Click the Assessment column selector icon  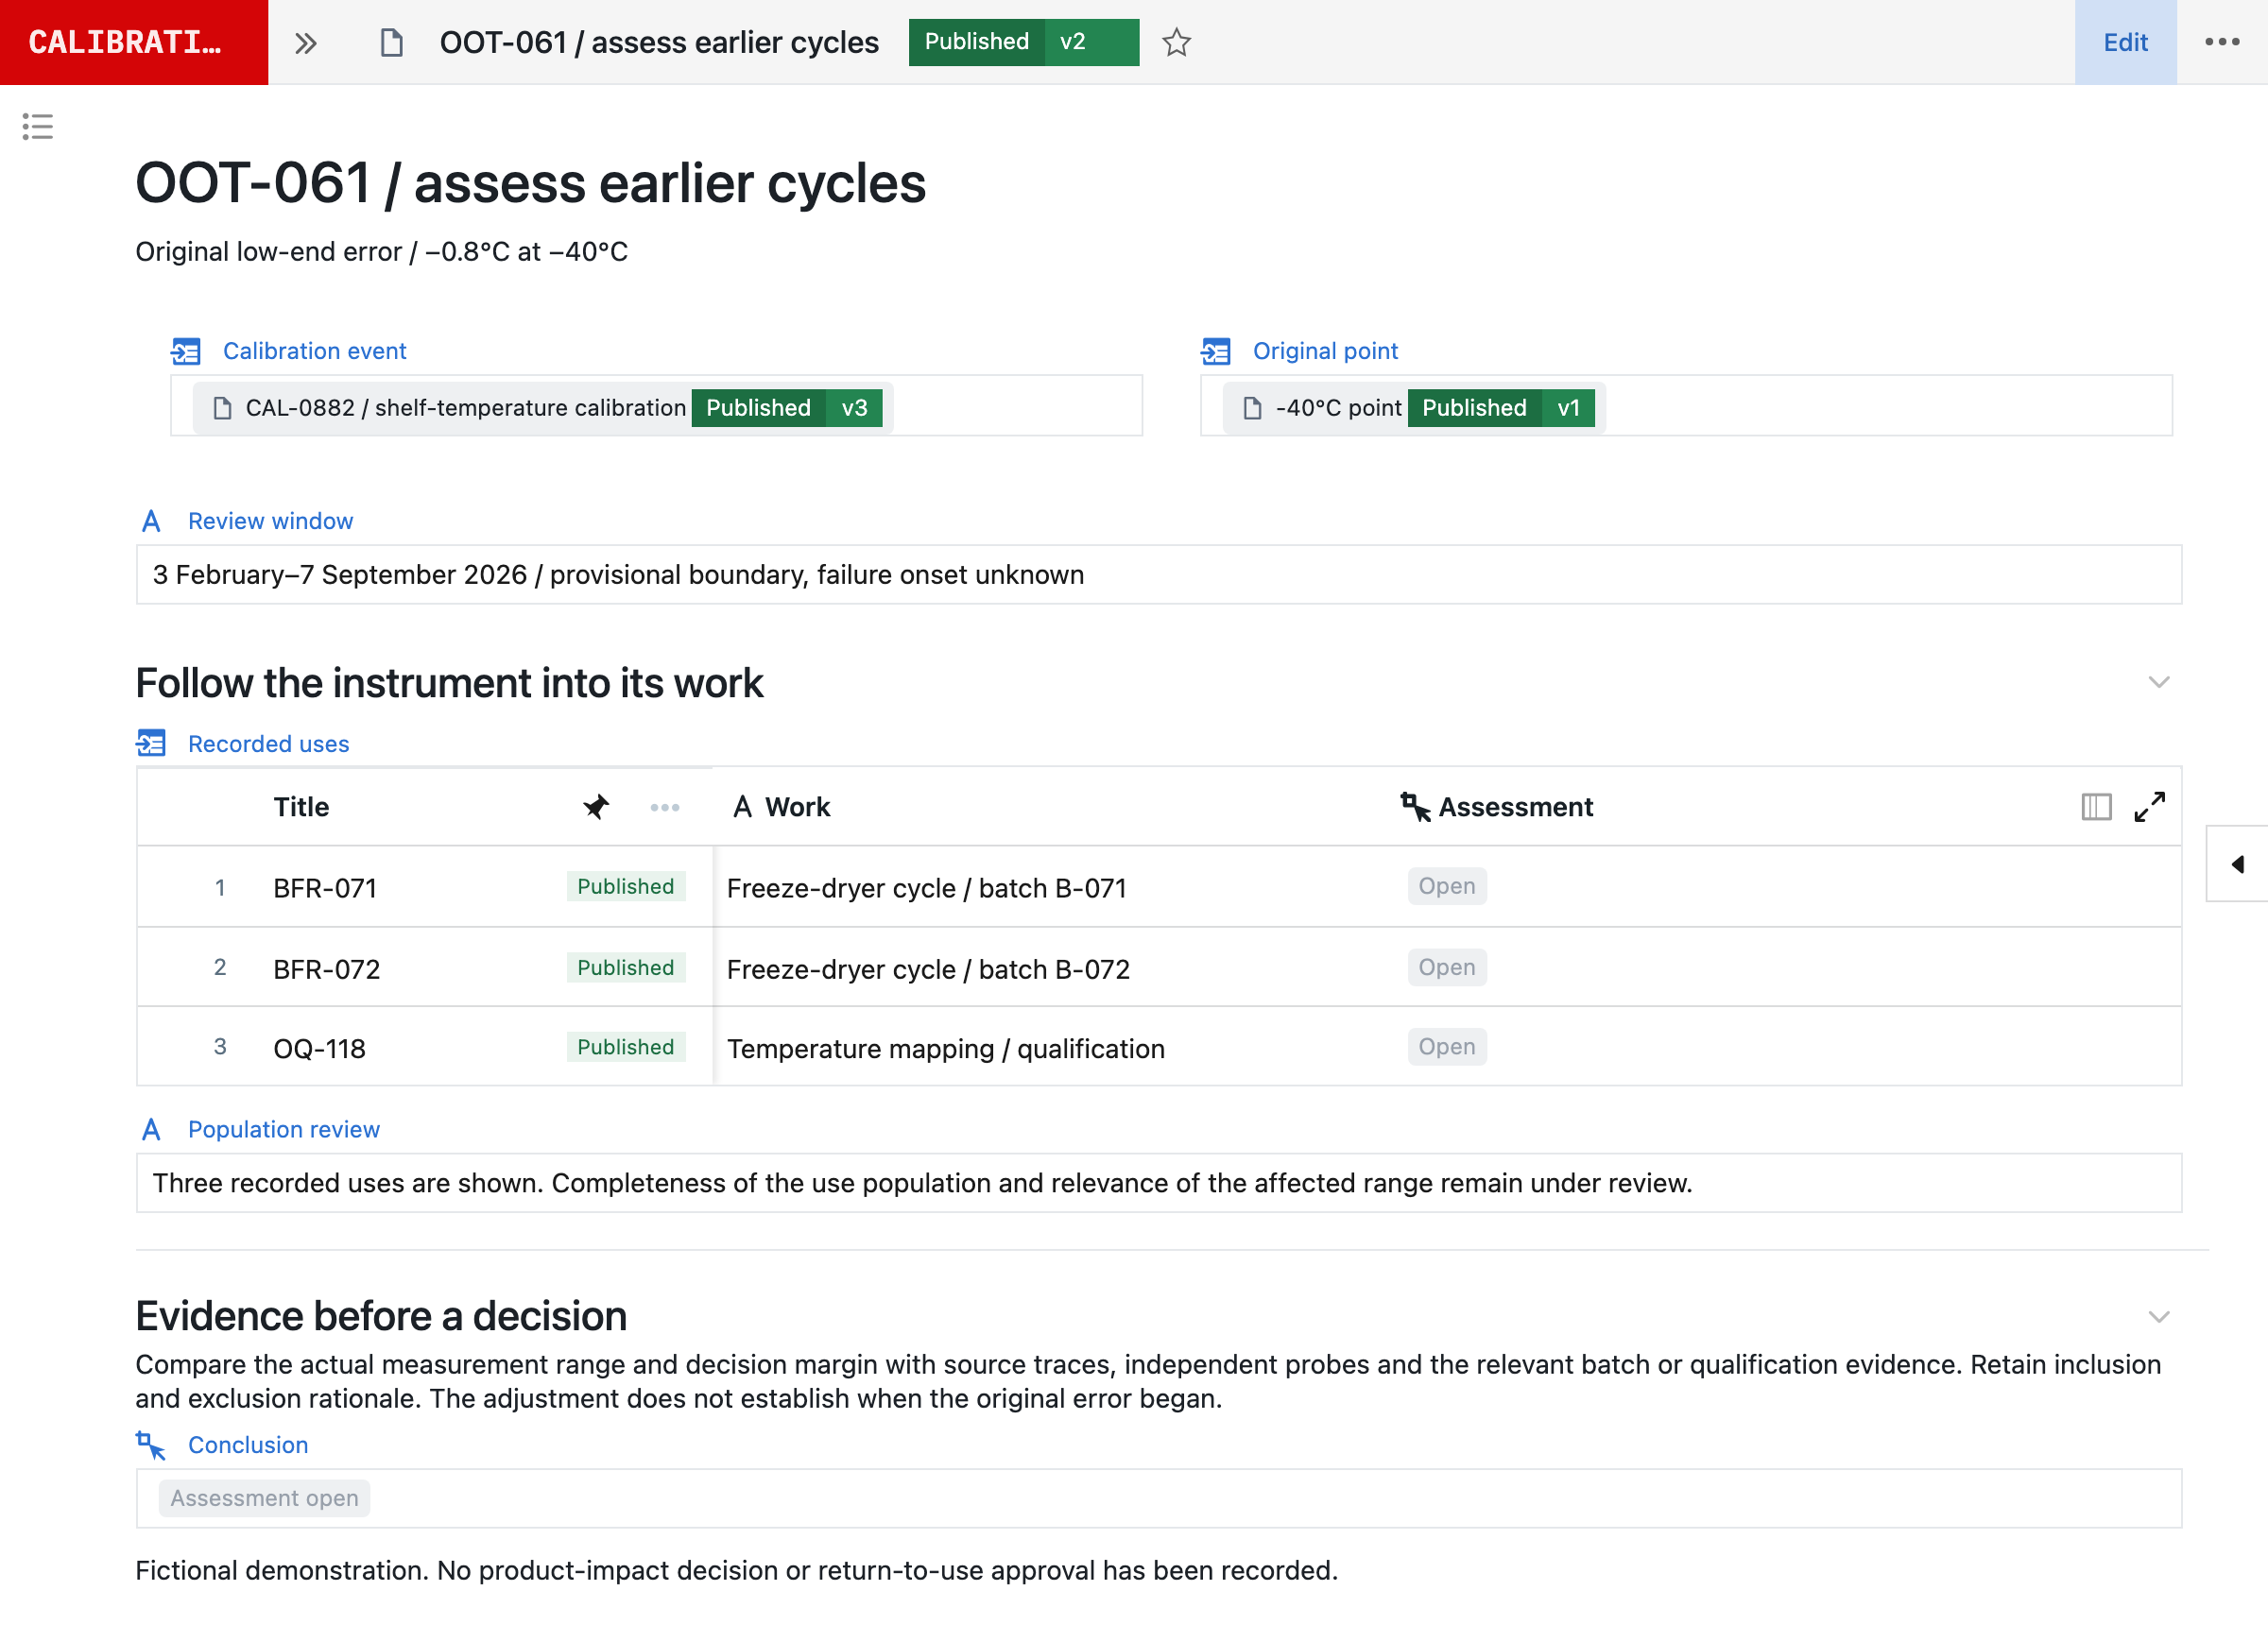[1415, 807]
